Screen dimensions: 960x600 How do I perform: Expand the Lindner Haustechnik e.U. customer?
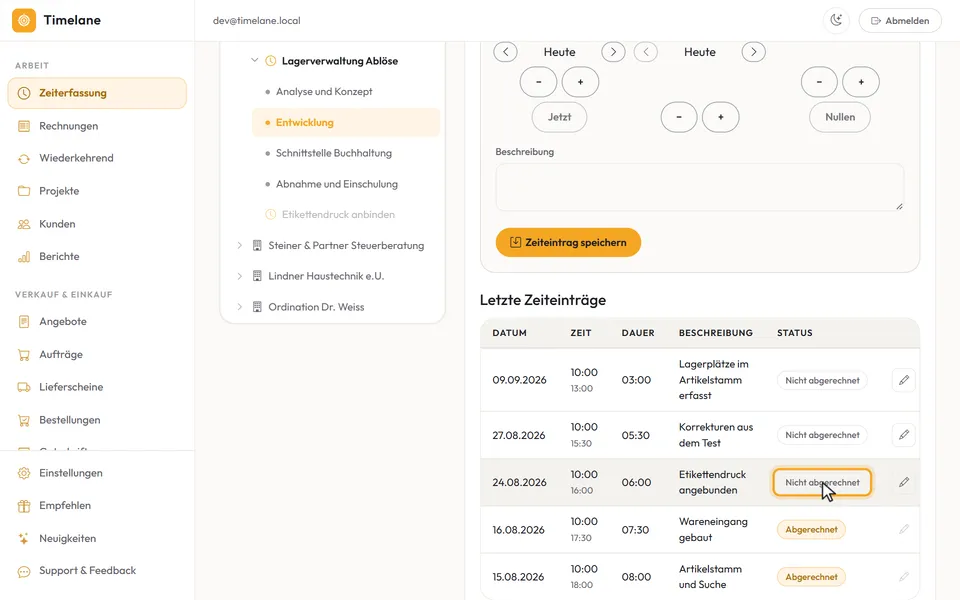(239, 276)
